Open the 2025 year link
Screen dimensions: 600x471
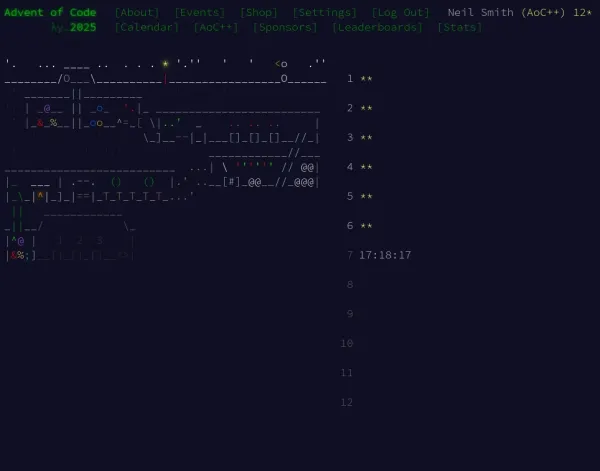tap(83, 27)
